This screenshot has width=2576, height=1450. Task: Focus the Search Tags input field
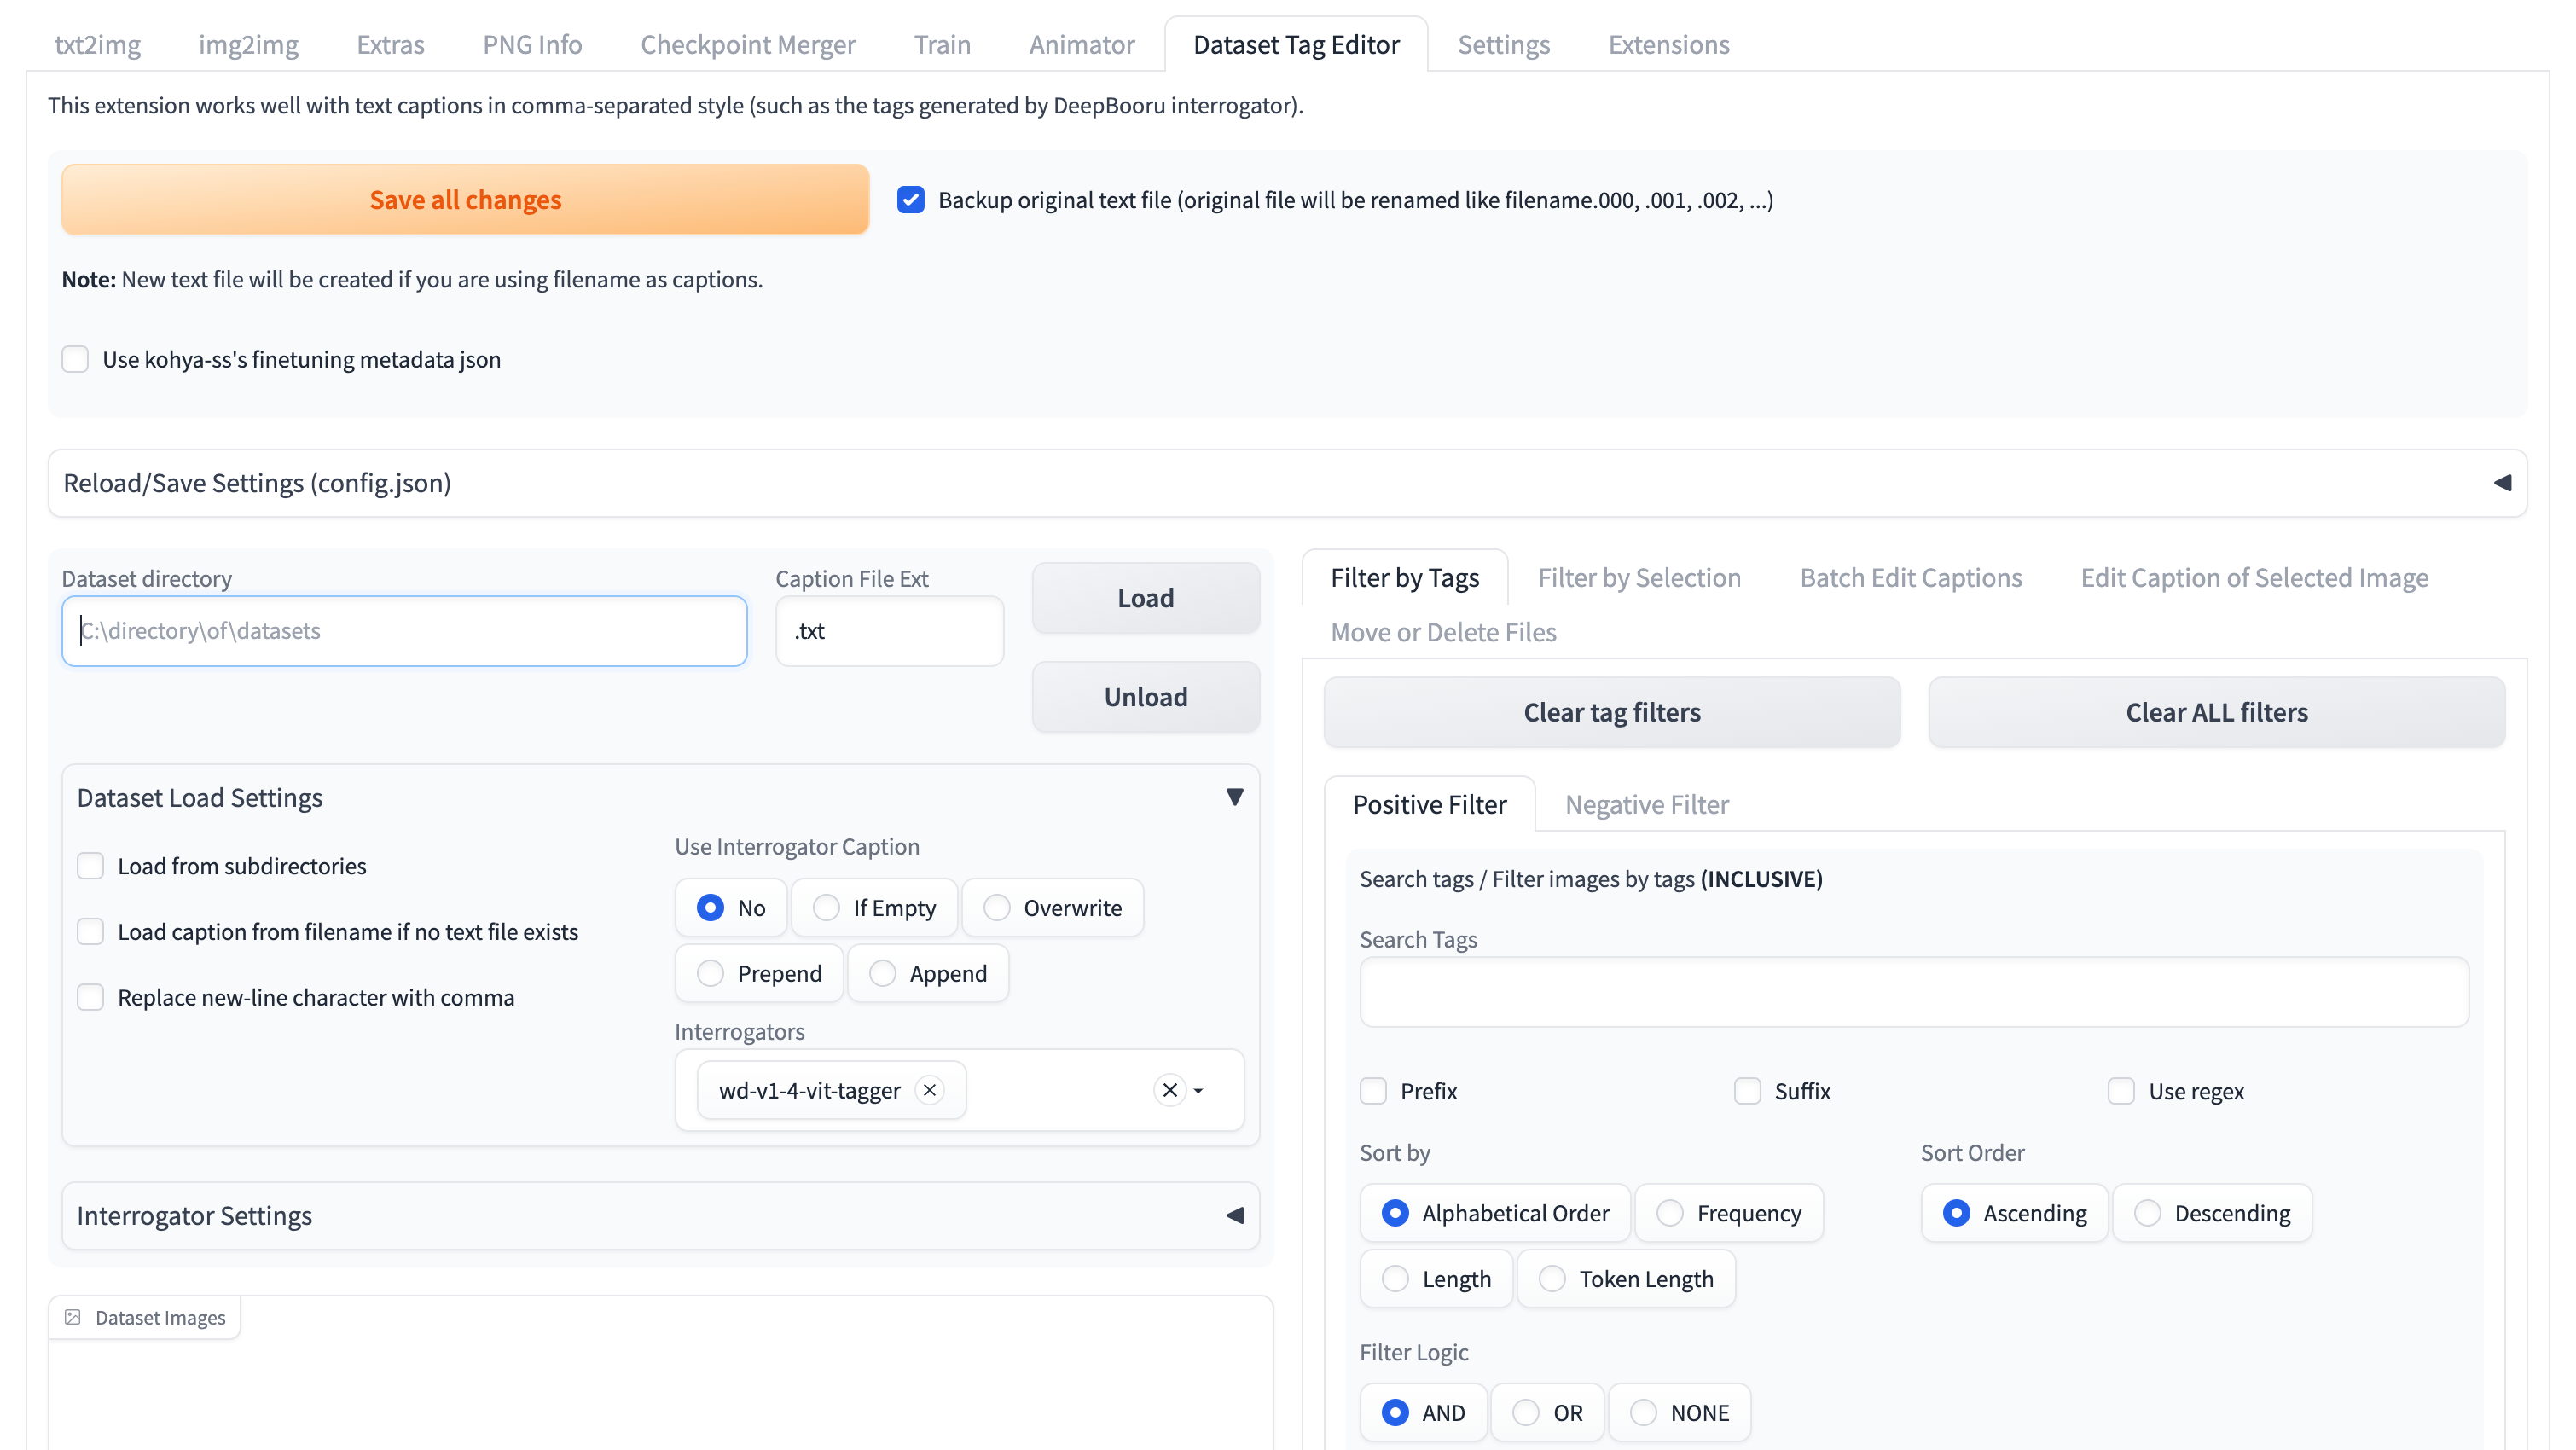click(1913, 992)
